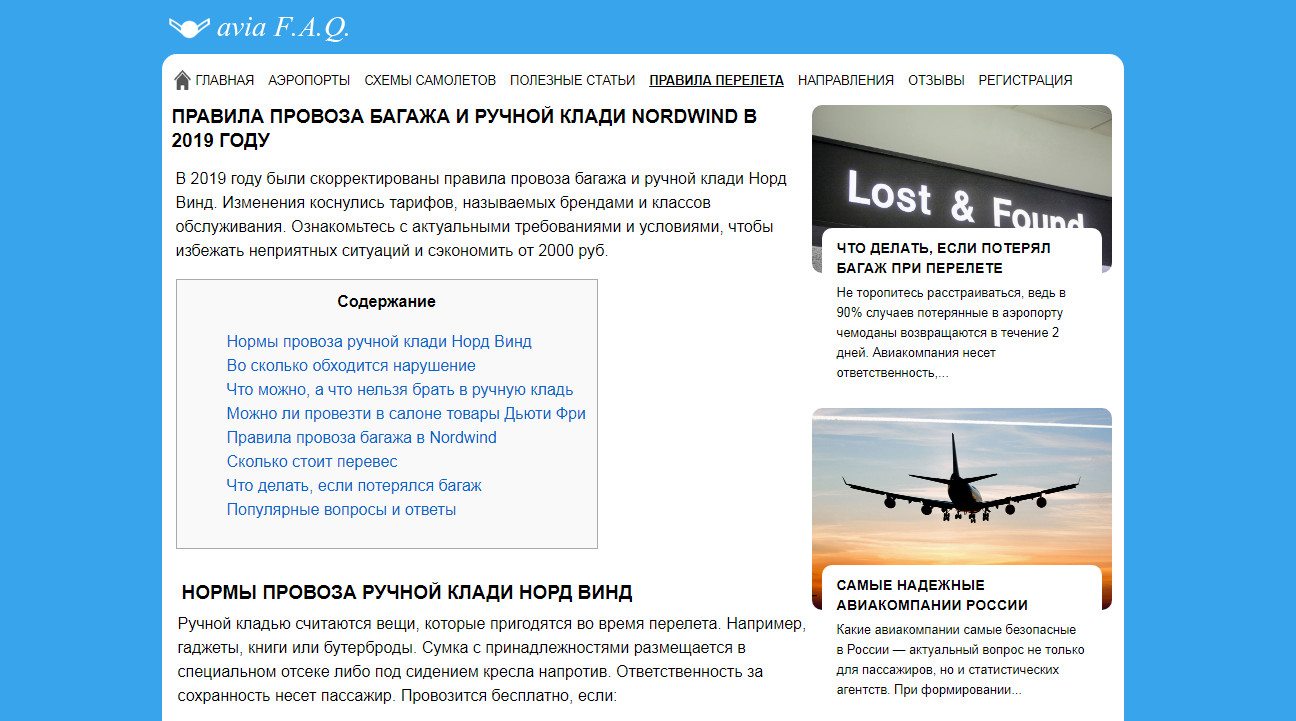Follow link Что можно, а что нельзя брать
The width and height of the screenshot is (1296, 721).
point(400,390)
